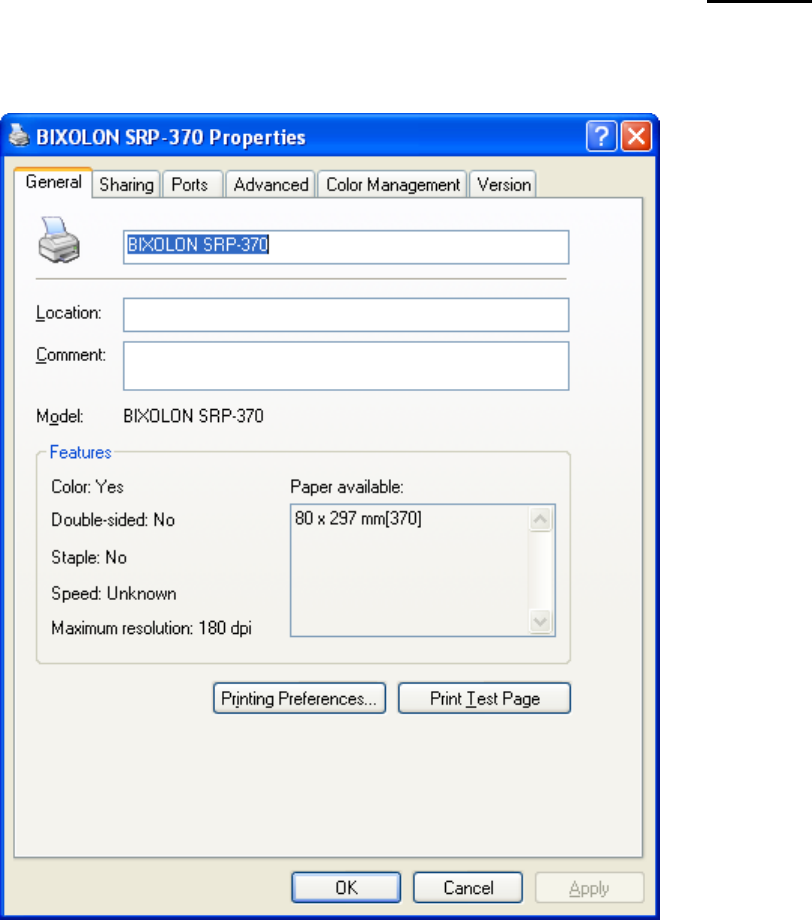Click Print Test Page button
This screenshot has width=812, height=920.
485,698
